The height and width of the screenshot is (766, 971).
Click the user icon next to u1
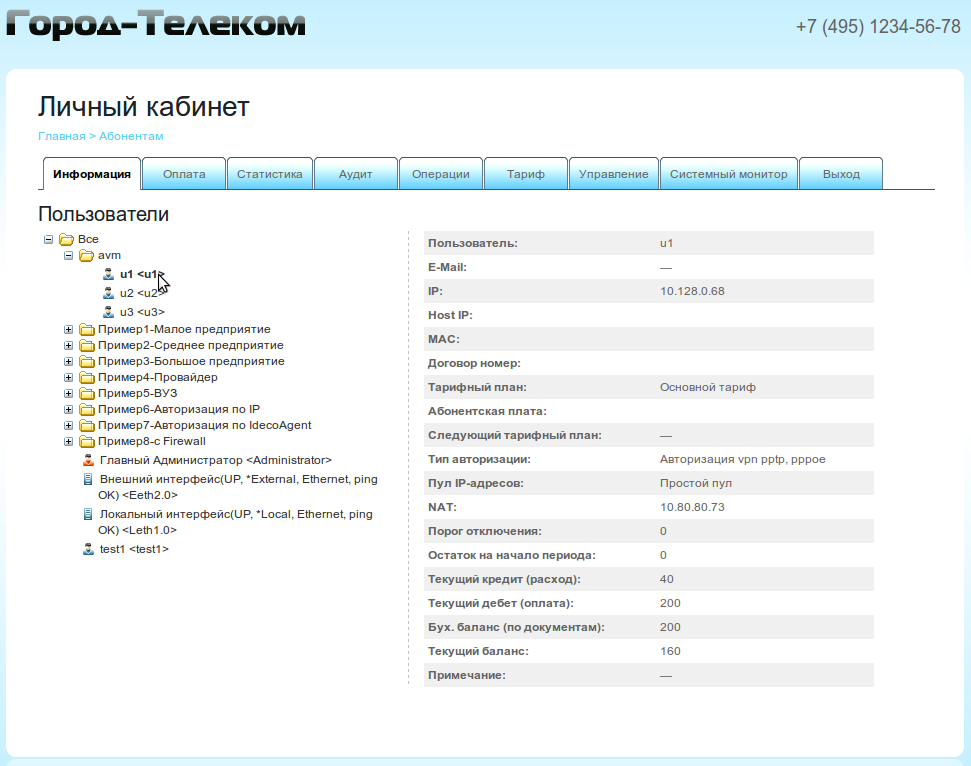click(x=108, y=274)
